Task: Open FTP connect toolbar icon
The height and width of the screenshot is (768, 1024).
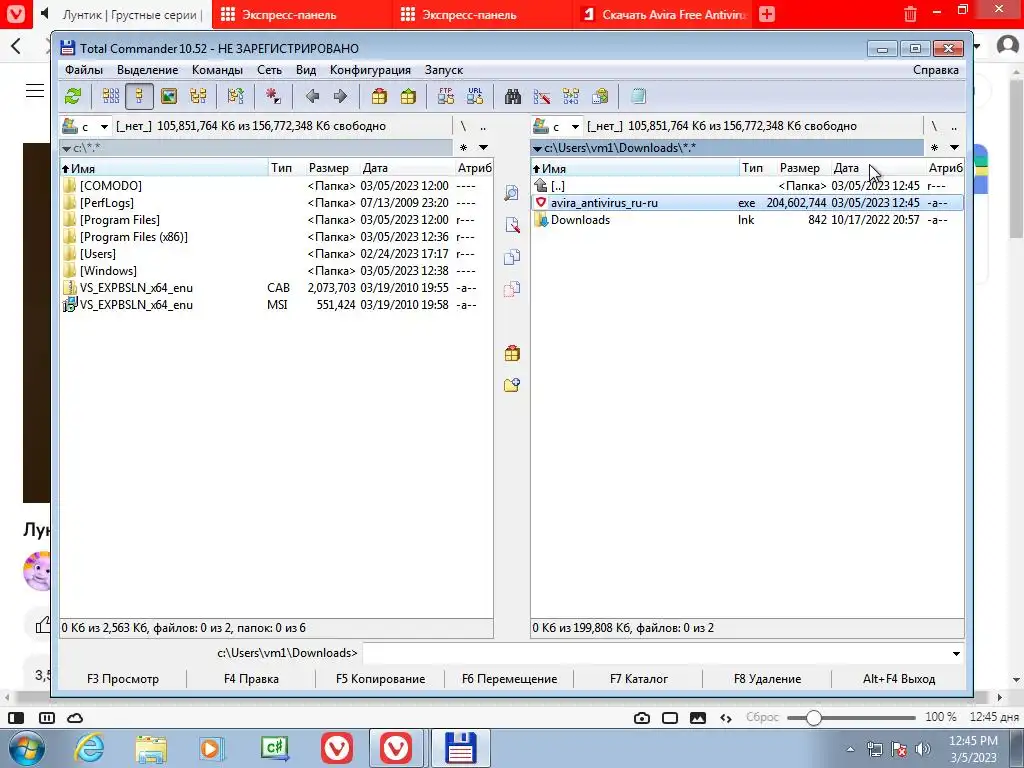Action: point(446,97)
